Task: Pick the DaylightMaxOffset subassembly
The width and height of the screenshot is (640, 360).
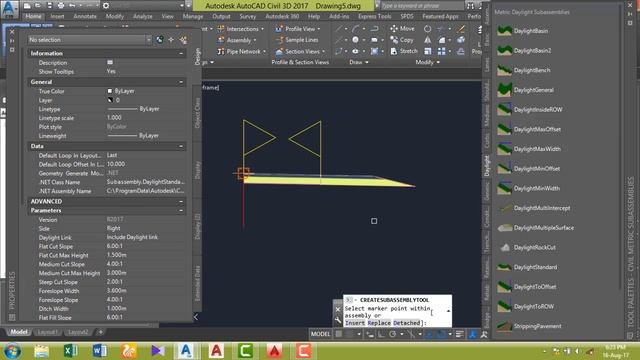Action: (537, 129)
